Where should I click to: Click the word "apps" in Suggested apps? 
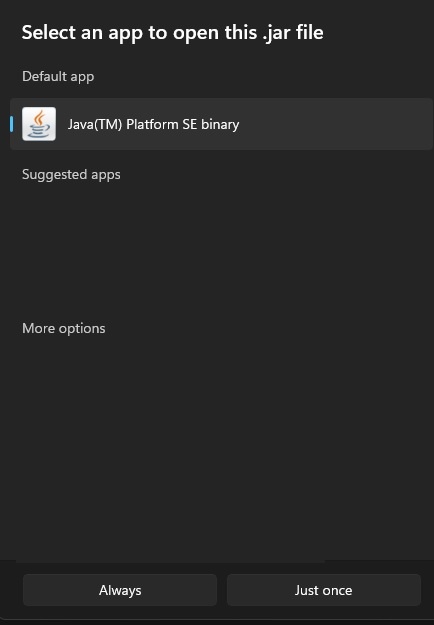coord(106,175)
